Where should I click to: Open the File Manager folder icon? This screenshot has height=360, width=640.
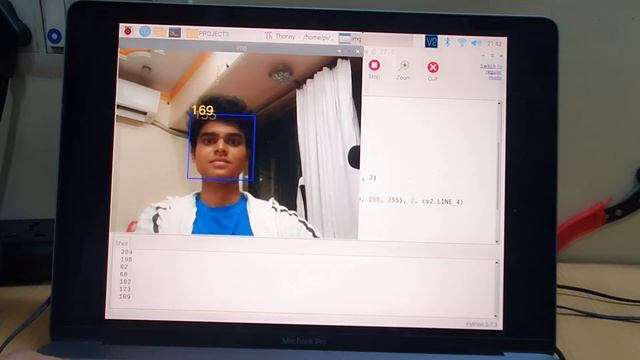pos(160,32)
